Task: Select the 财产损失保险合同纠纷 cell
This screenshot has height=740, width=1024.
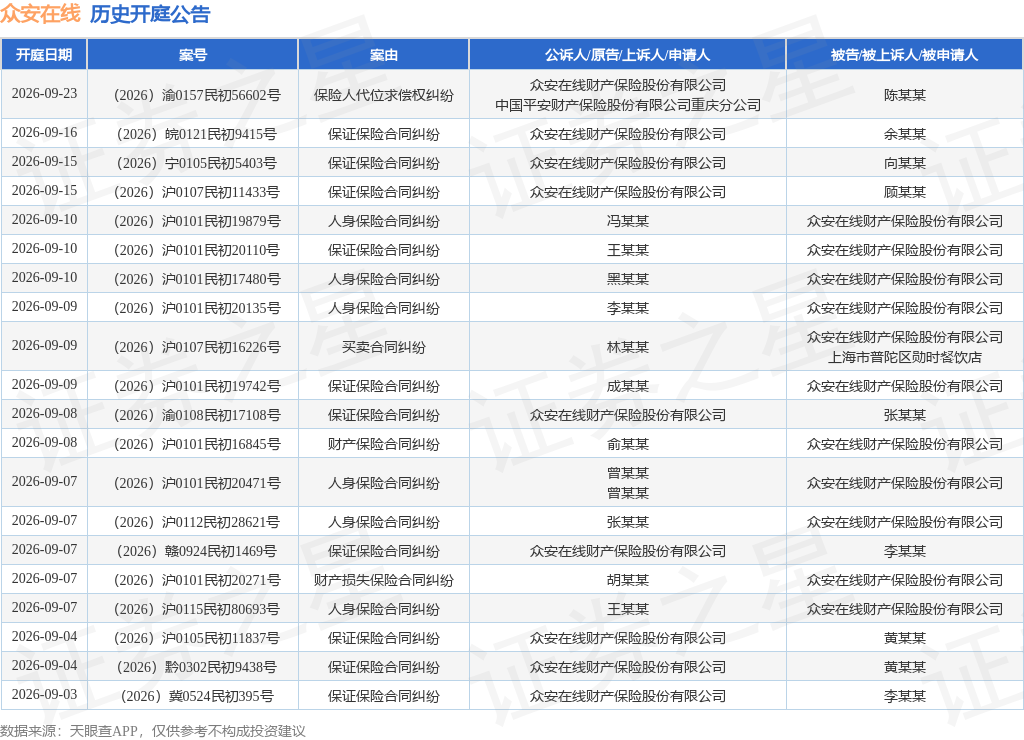Action: pos(383,580)
